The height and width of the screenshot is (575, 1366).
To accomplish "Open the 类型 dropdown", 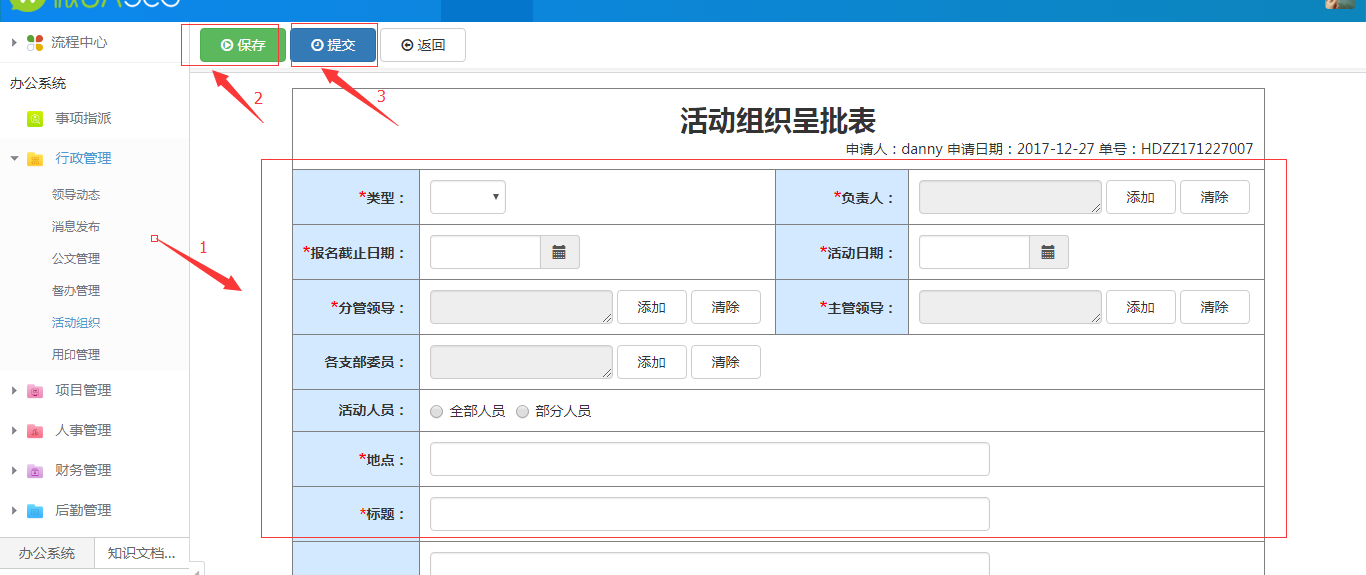I will pos(467,197).
